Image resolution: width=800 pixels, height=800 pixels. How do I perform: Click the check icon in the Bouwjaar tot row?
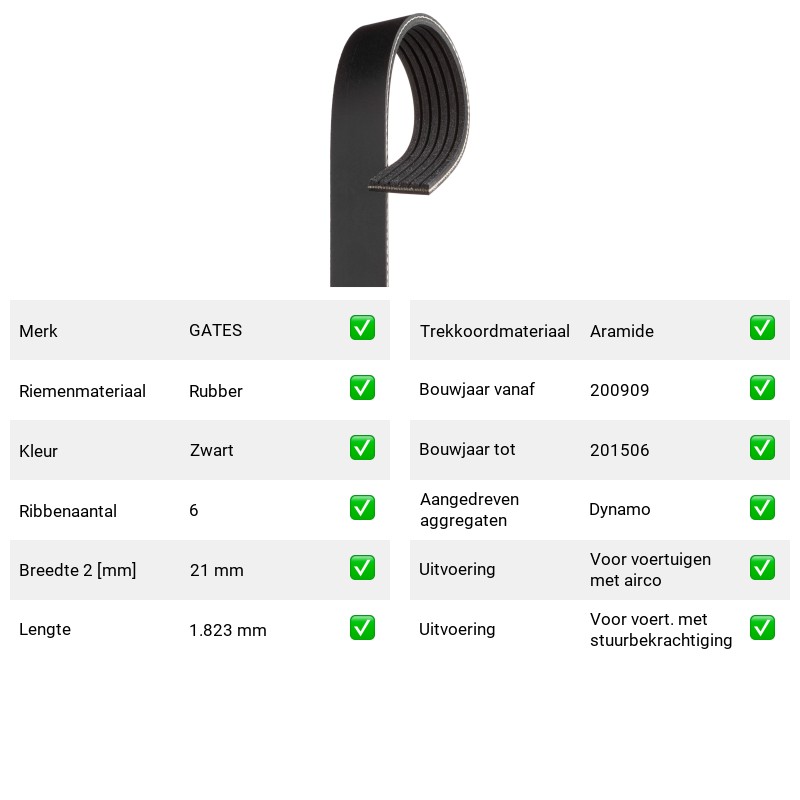coord(762,447)
